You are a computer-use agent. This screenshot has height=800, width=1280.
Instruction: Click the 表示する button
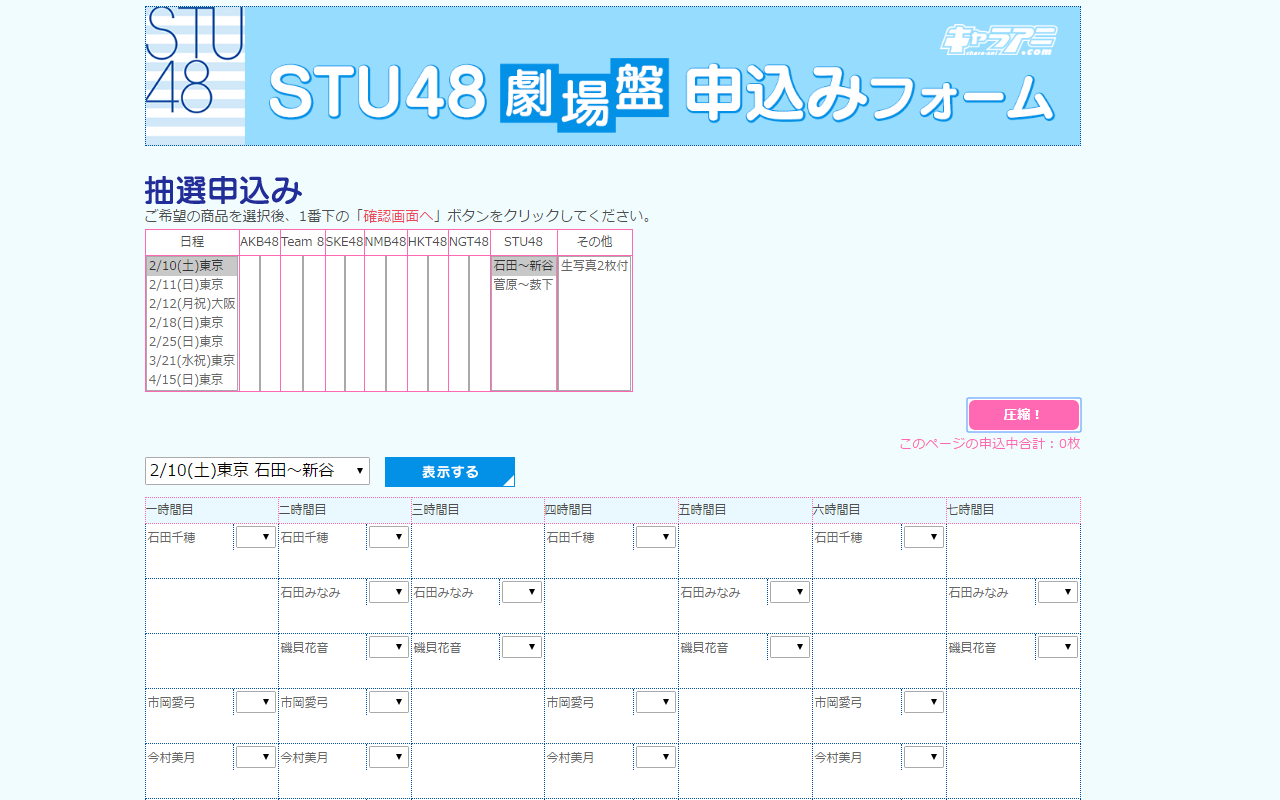coord(450,472)
